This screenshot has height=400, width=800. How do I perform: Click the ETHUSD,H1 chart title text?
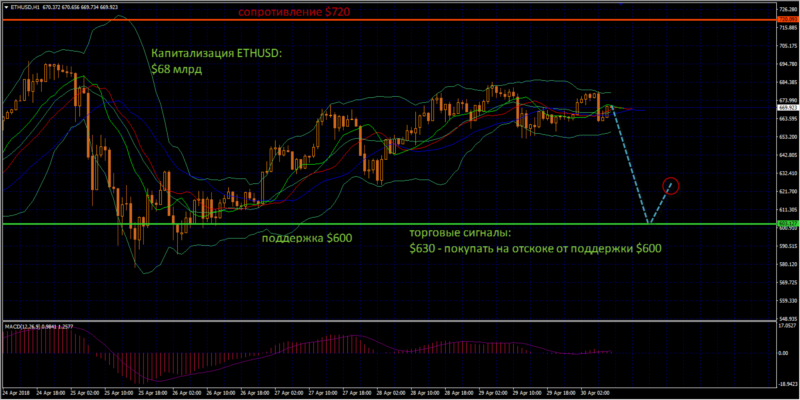tap(25, 8)
